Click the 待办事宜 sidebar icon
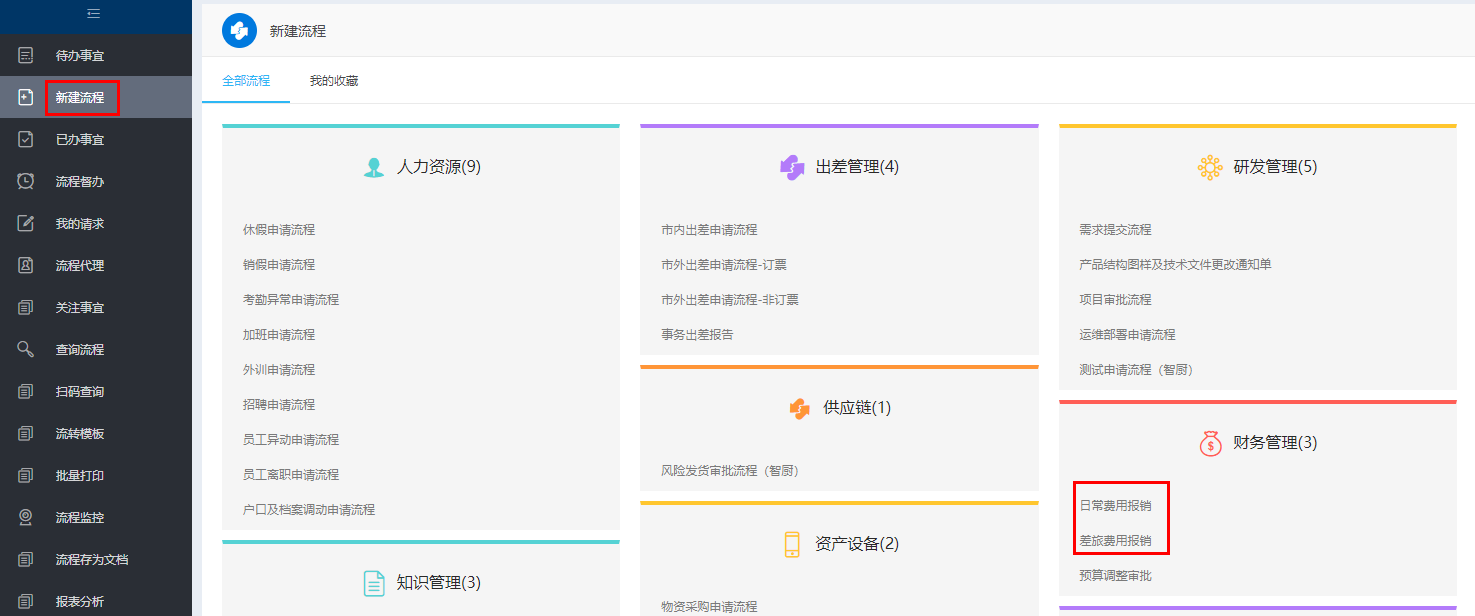The image size is (1475, 616). pyautogui.click(x=26, y=56)
